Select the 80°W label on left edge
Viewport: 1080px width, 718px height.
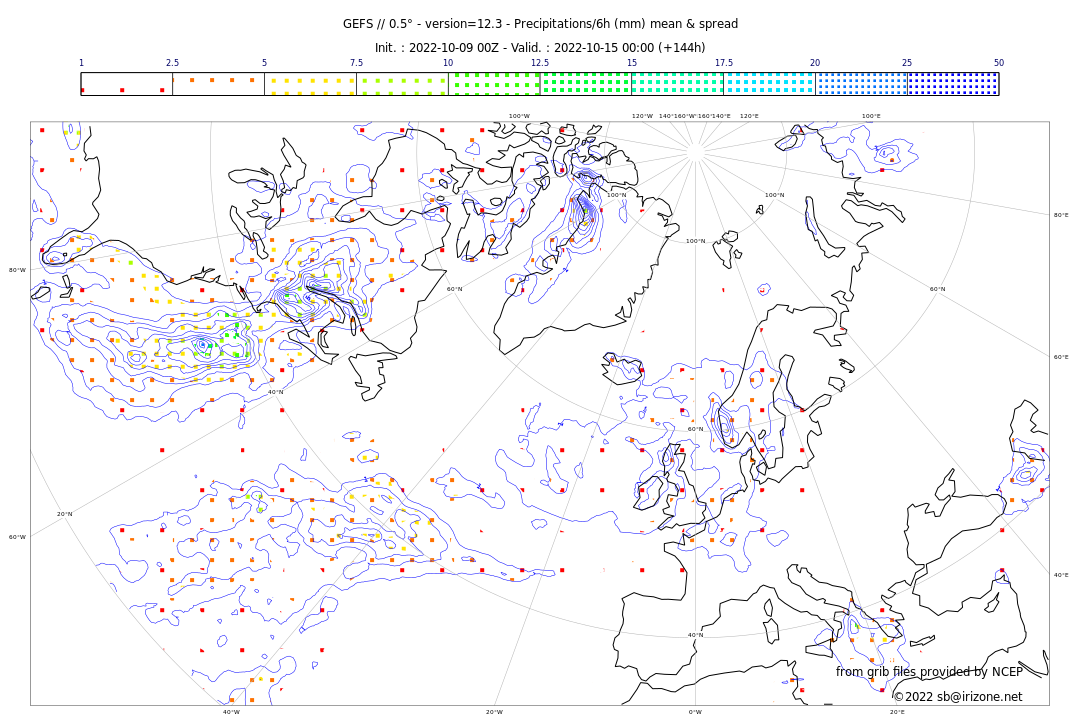(x=17, y=270)
